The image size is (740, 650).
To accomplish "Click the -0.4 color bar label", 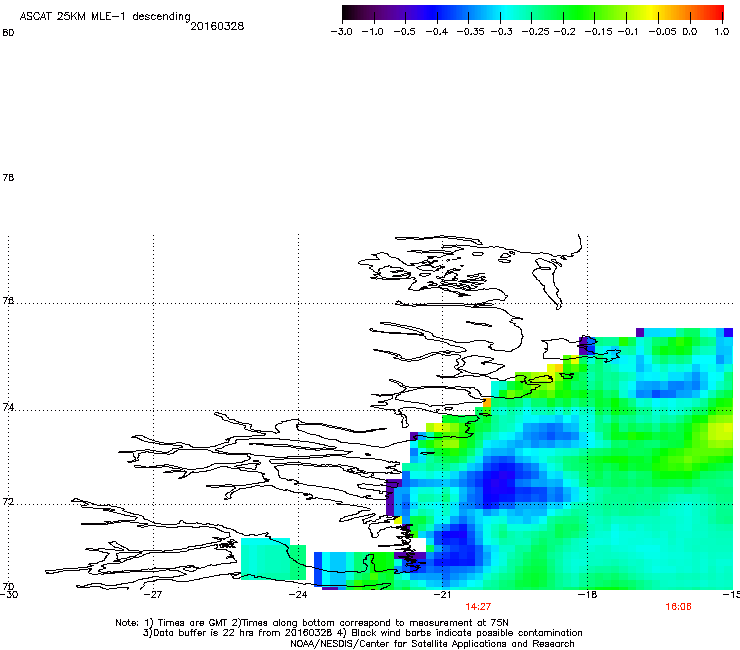I will pyautogui.click(x=437, y=32).
